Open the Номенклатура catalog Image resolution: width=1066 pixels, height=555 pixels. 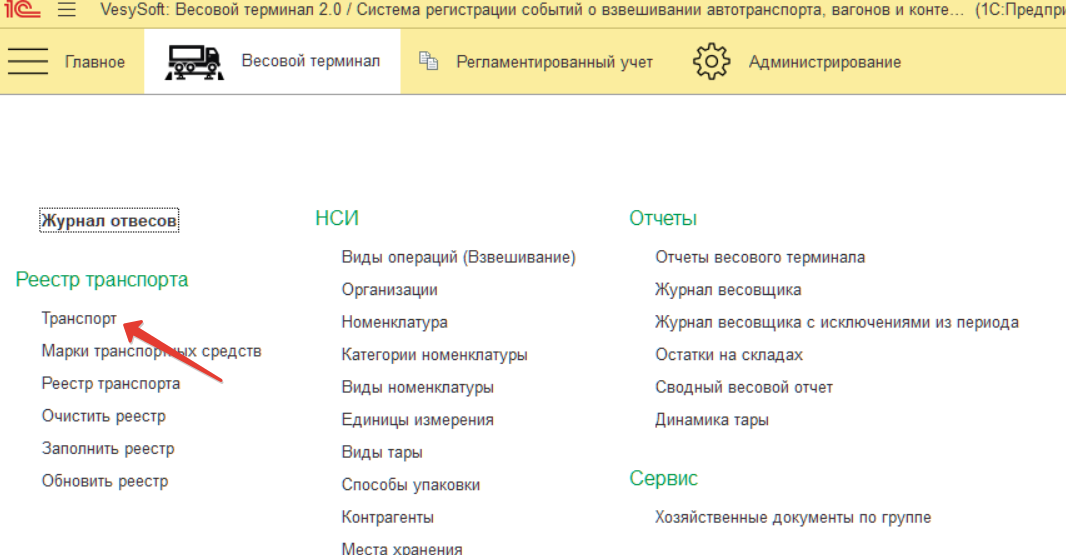(x=394, y=322)
